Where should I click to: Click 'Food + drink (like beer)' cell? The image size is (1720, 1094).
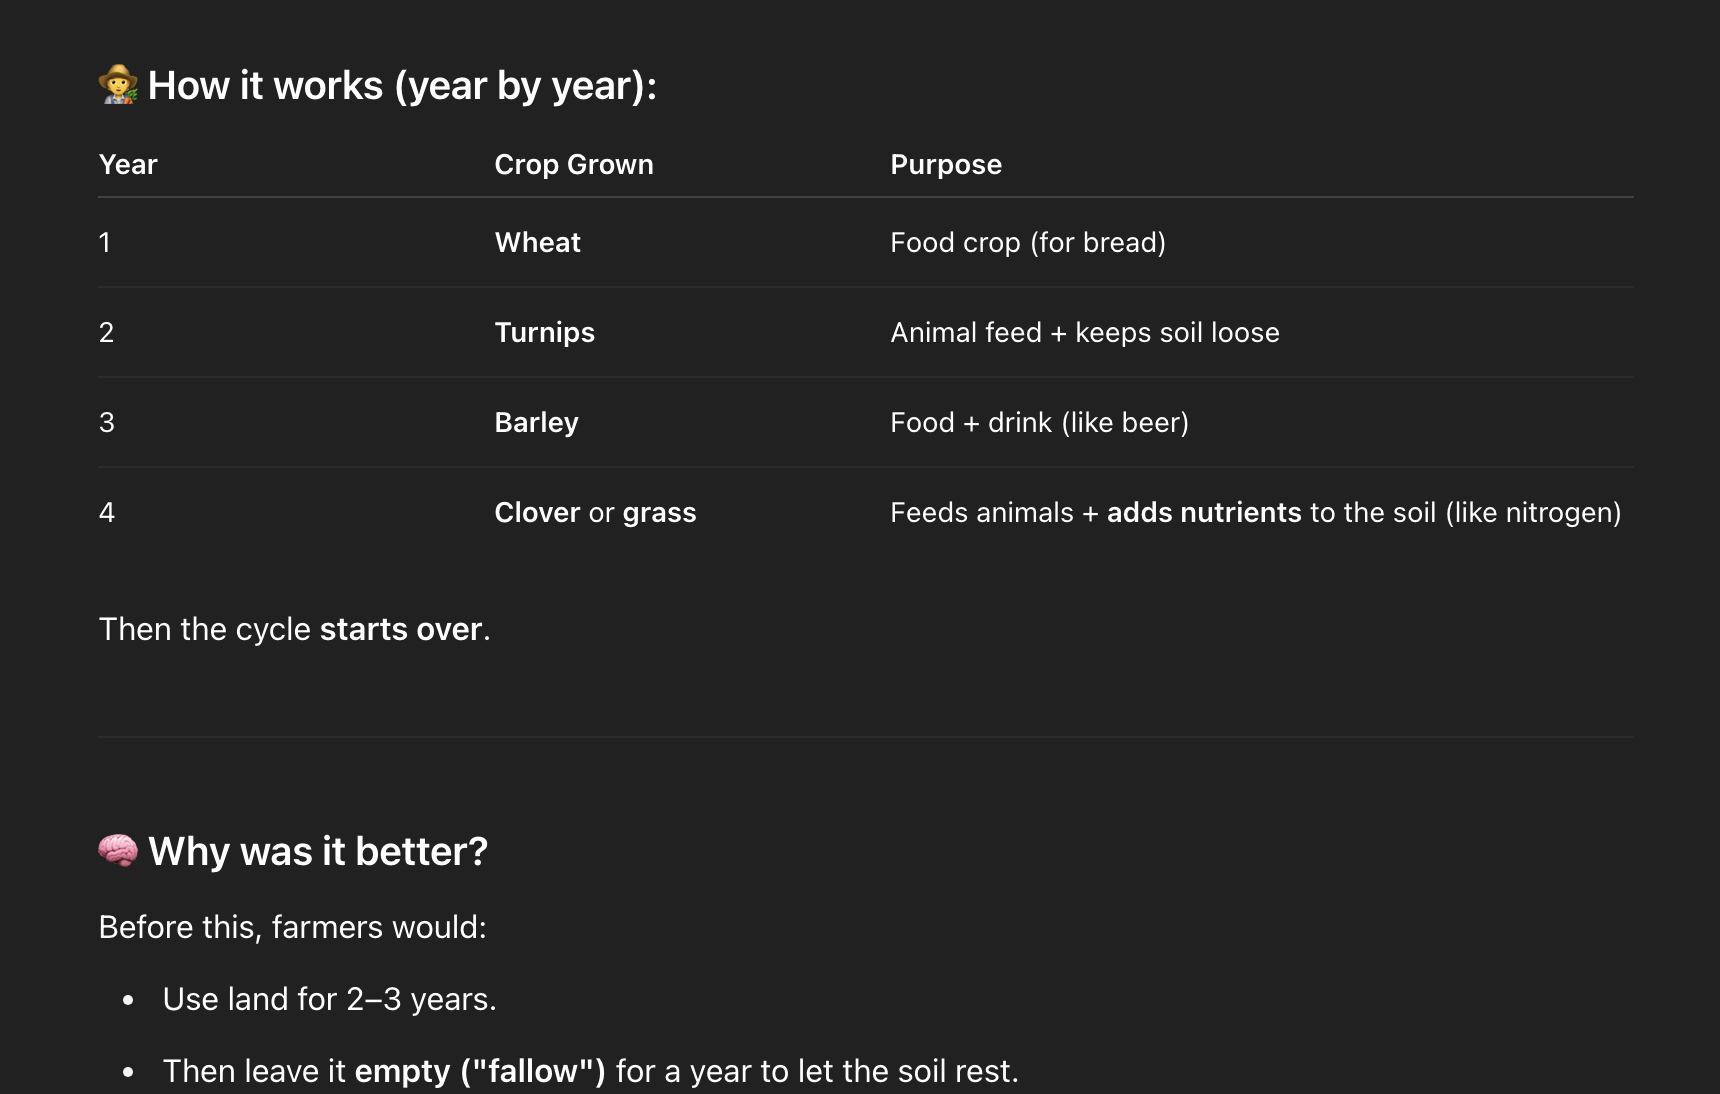[x=1040, y=422]
